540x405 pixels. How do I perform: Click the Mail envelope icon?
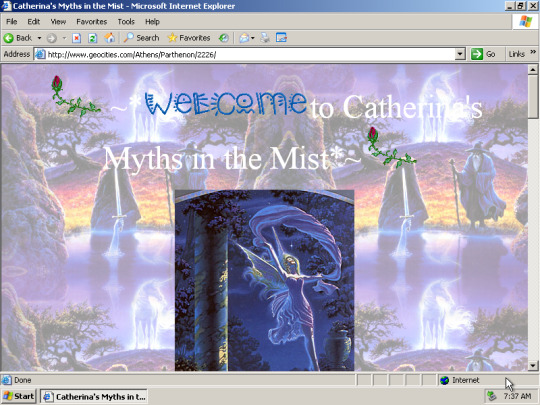pos(244,38)
